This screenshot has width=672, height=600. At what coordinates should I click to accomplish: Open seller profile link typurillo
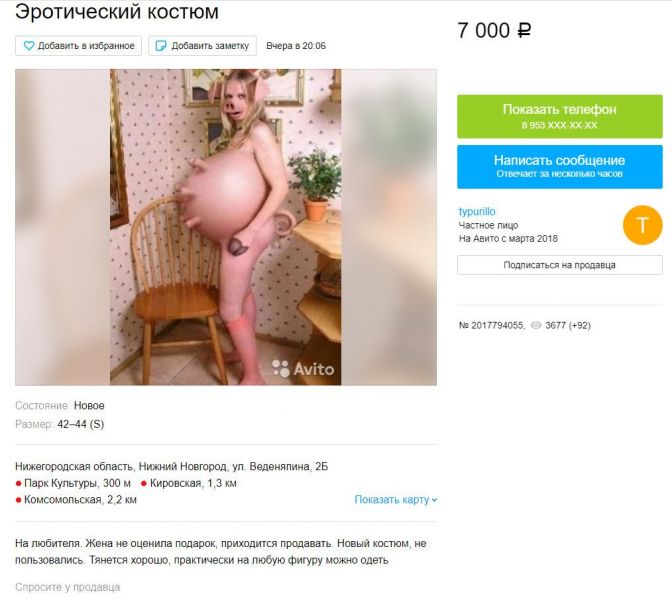[x=477, y=212]
